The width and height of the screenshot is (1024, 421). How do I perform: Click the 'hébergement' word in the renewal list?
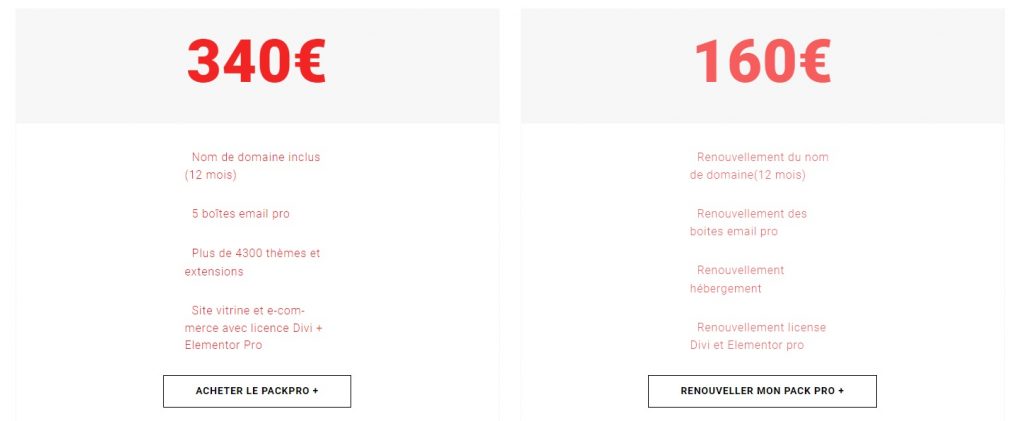tap(726, 289)
